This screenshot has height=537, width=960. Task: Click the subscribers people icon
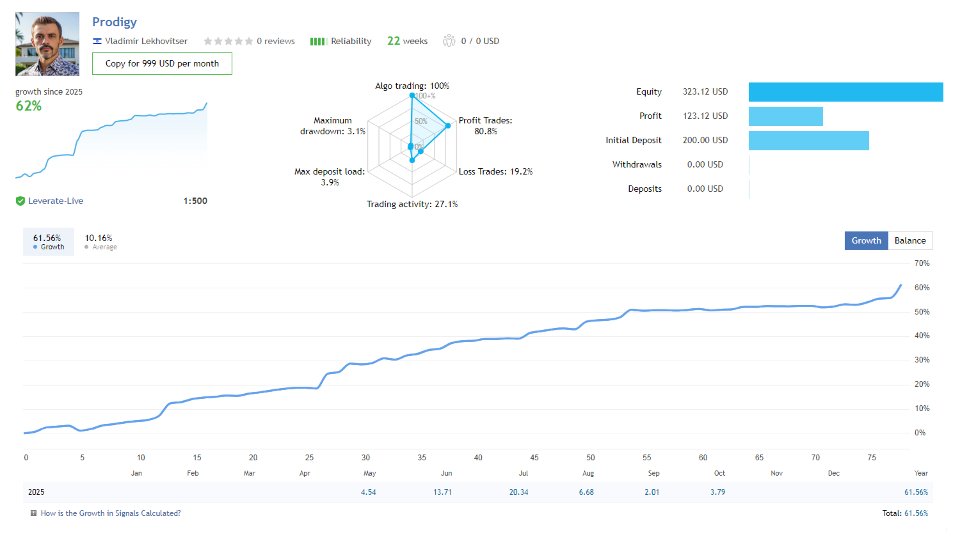pos(447,41)
